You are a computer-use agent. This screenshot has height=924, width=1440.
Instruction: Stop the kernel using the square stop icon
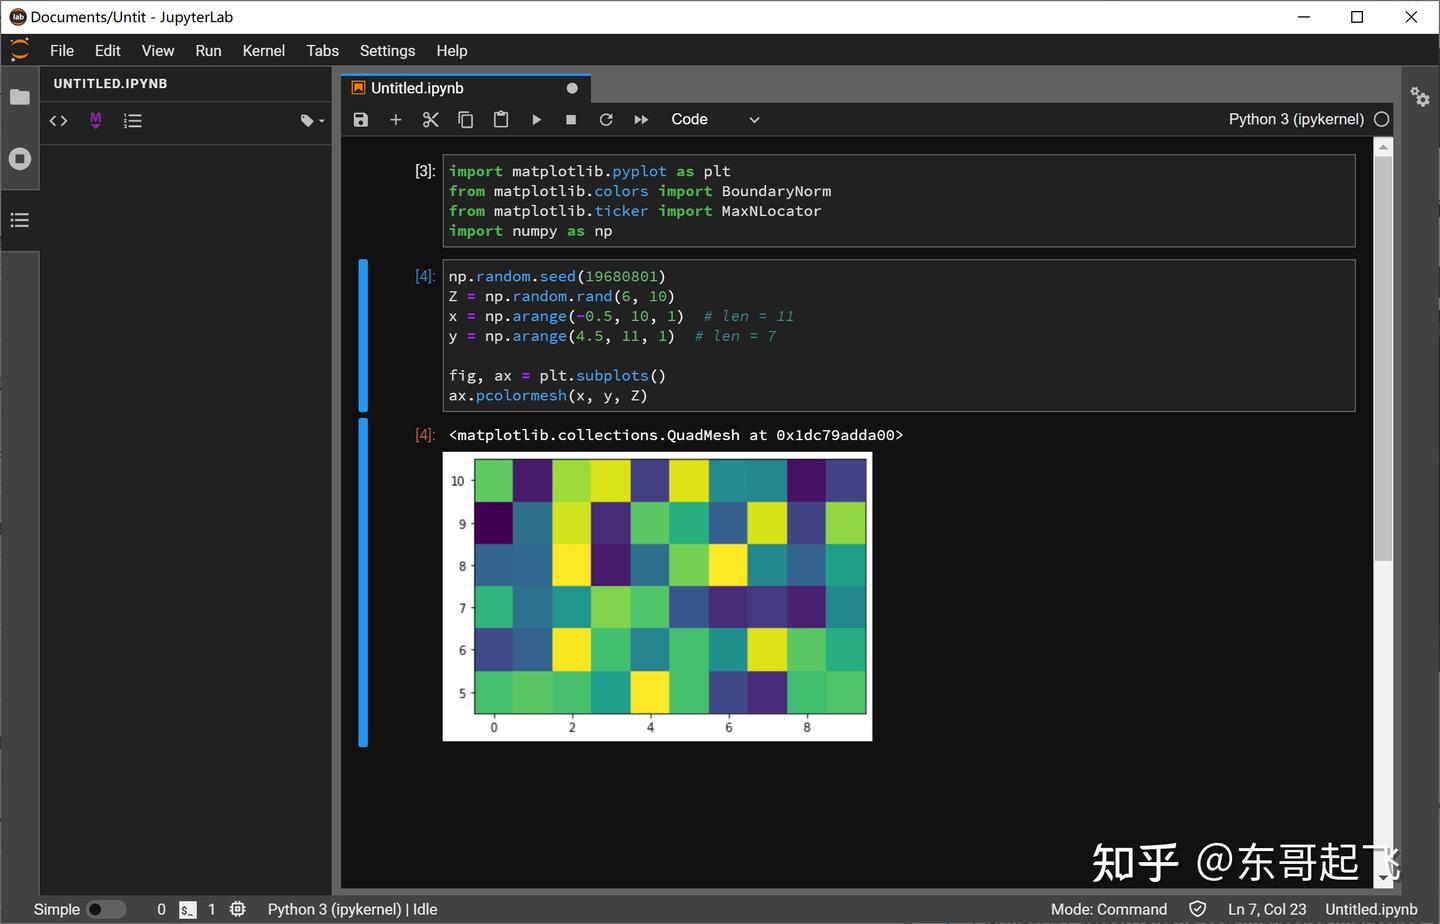click(x=571, y=119)
